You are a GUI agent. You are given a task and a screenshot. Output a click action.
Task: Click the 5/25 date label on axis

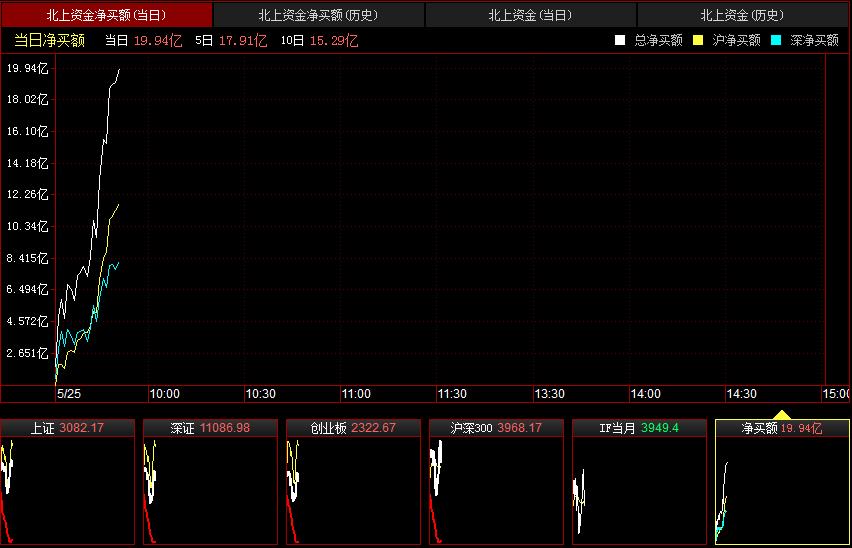point(69,394)
